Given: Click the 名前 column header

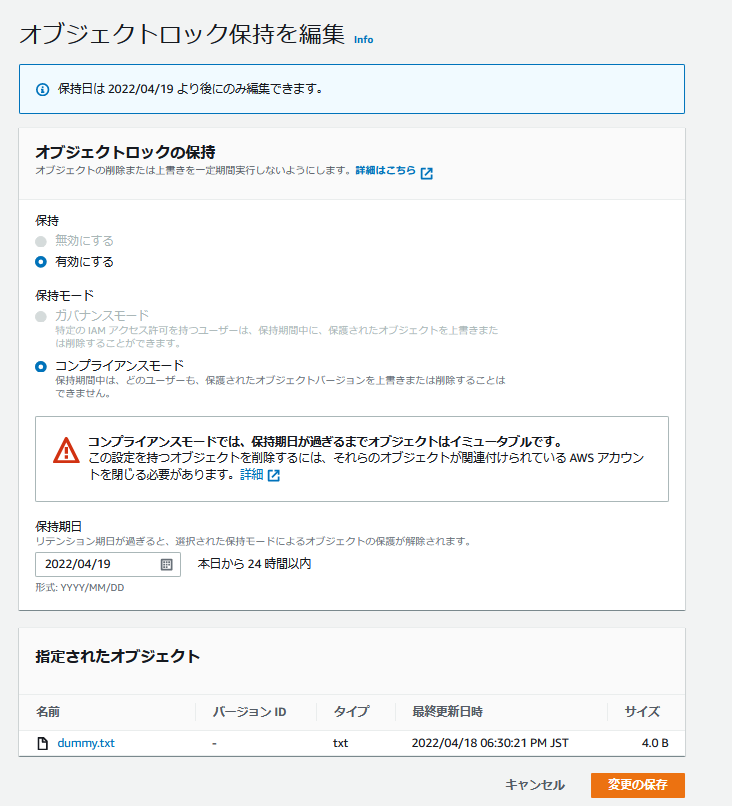Looking at the screenshot, I should click(48, 711).
